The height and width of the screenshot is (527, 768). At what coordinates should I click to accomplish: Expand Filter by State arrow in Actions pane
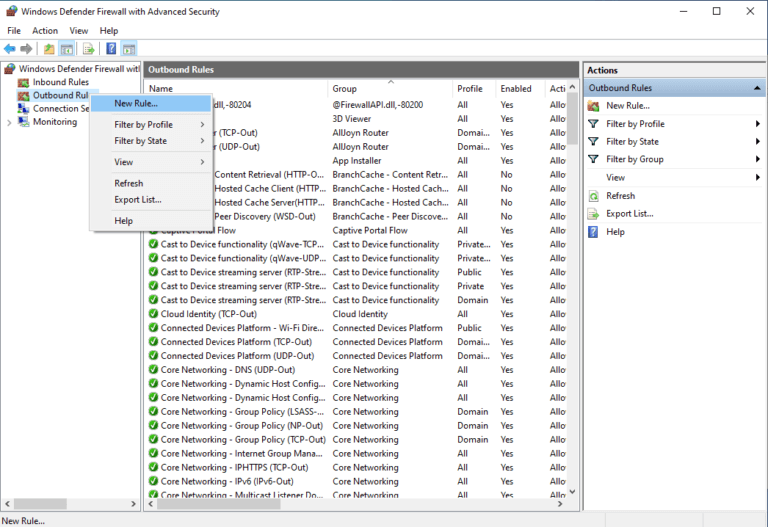757,142
